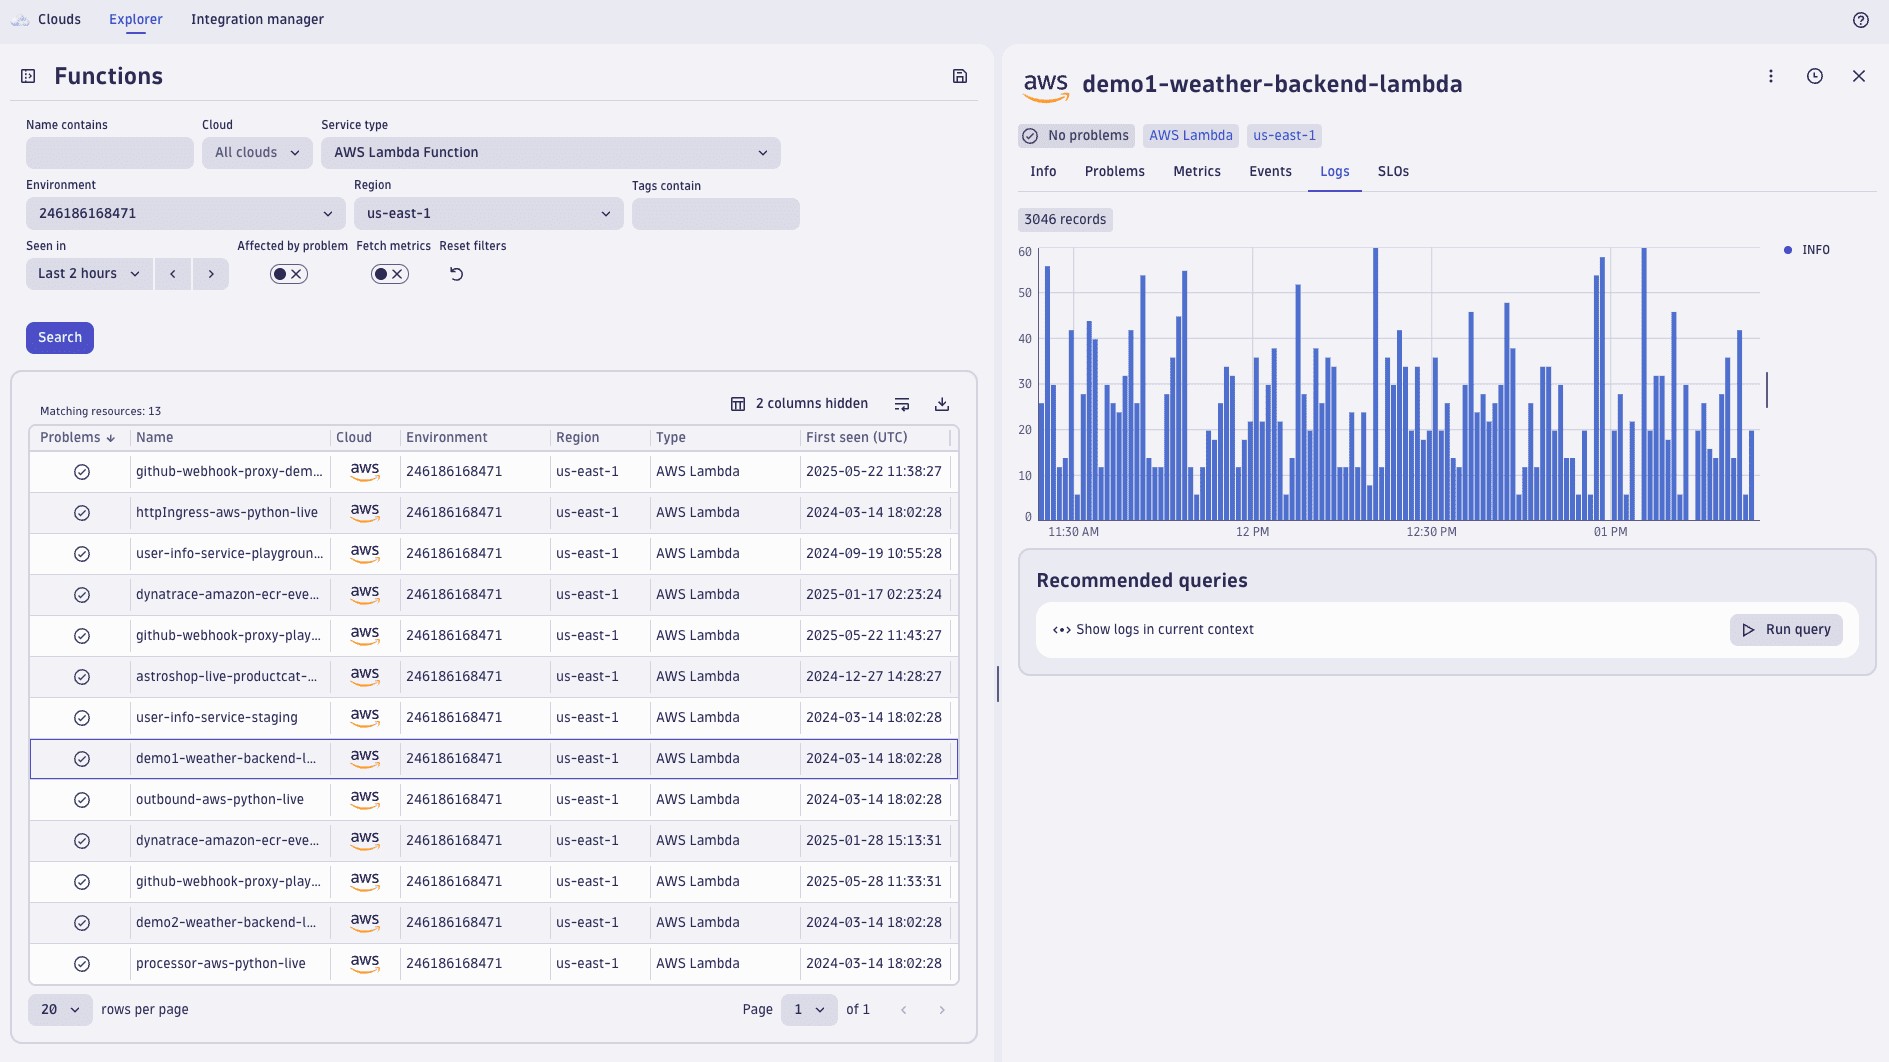This screenshot has width=1889, height=1062.
Task: Click the Name contains input field
Action: click(x=110, y=153)
